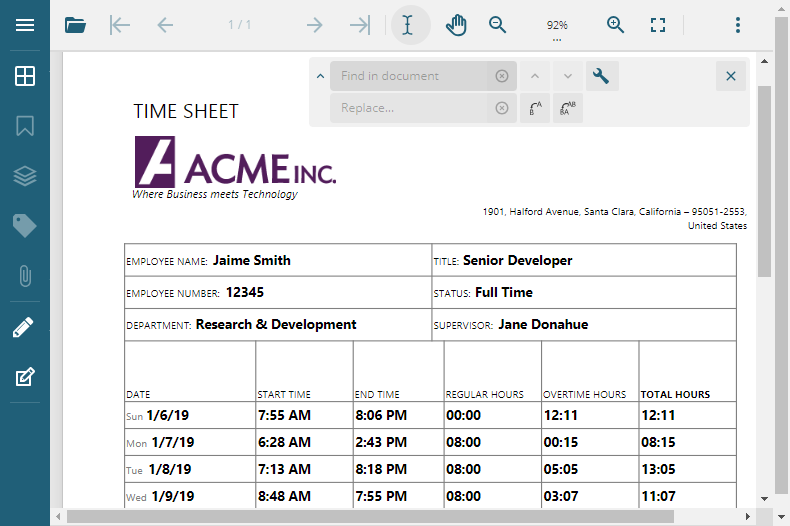
Task: Close the find and replace panel
Action: tap(731, 76)
